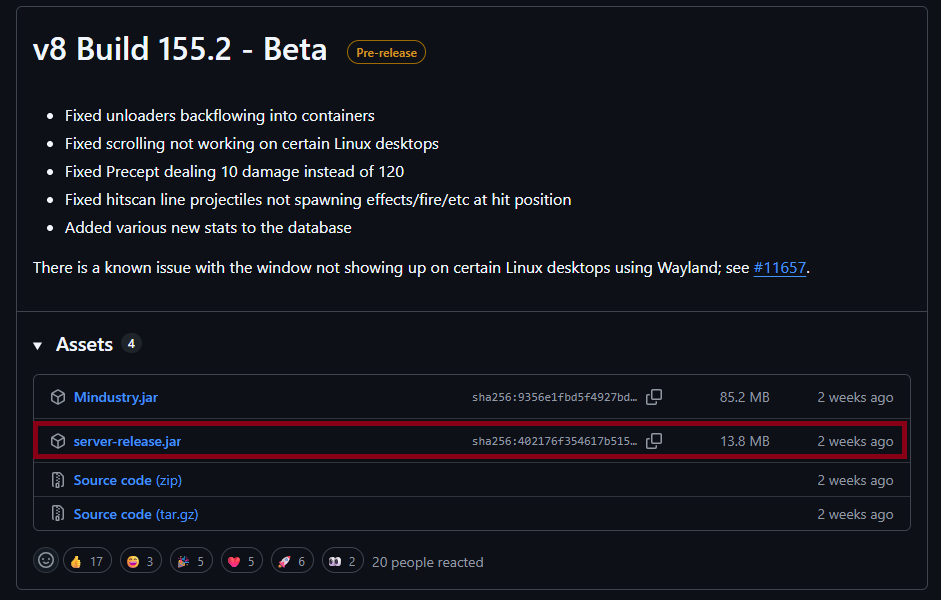Click the zip file icon for Source code (zip)
This screenshot has height=600, width=941.
[58, 480]
